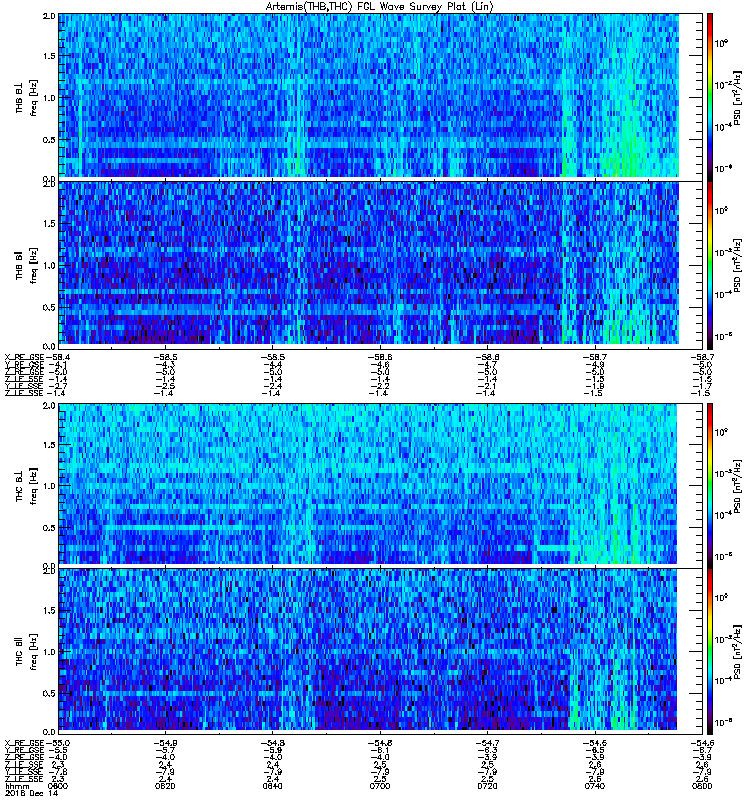Click the '2016 Dec 14' date label
The image size is (750, 800).
32,793
